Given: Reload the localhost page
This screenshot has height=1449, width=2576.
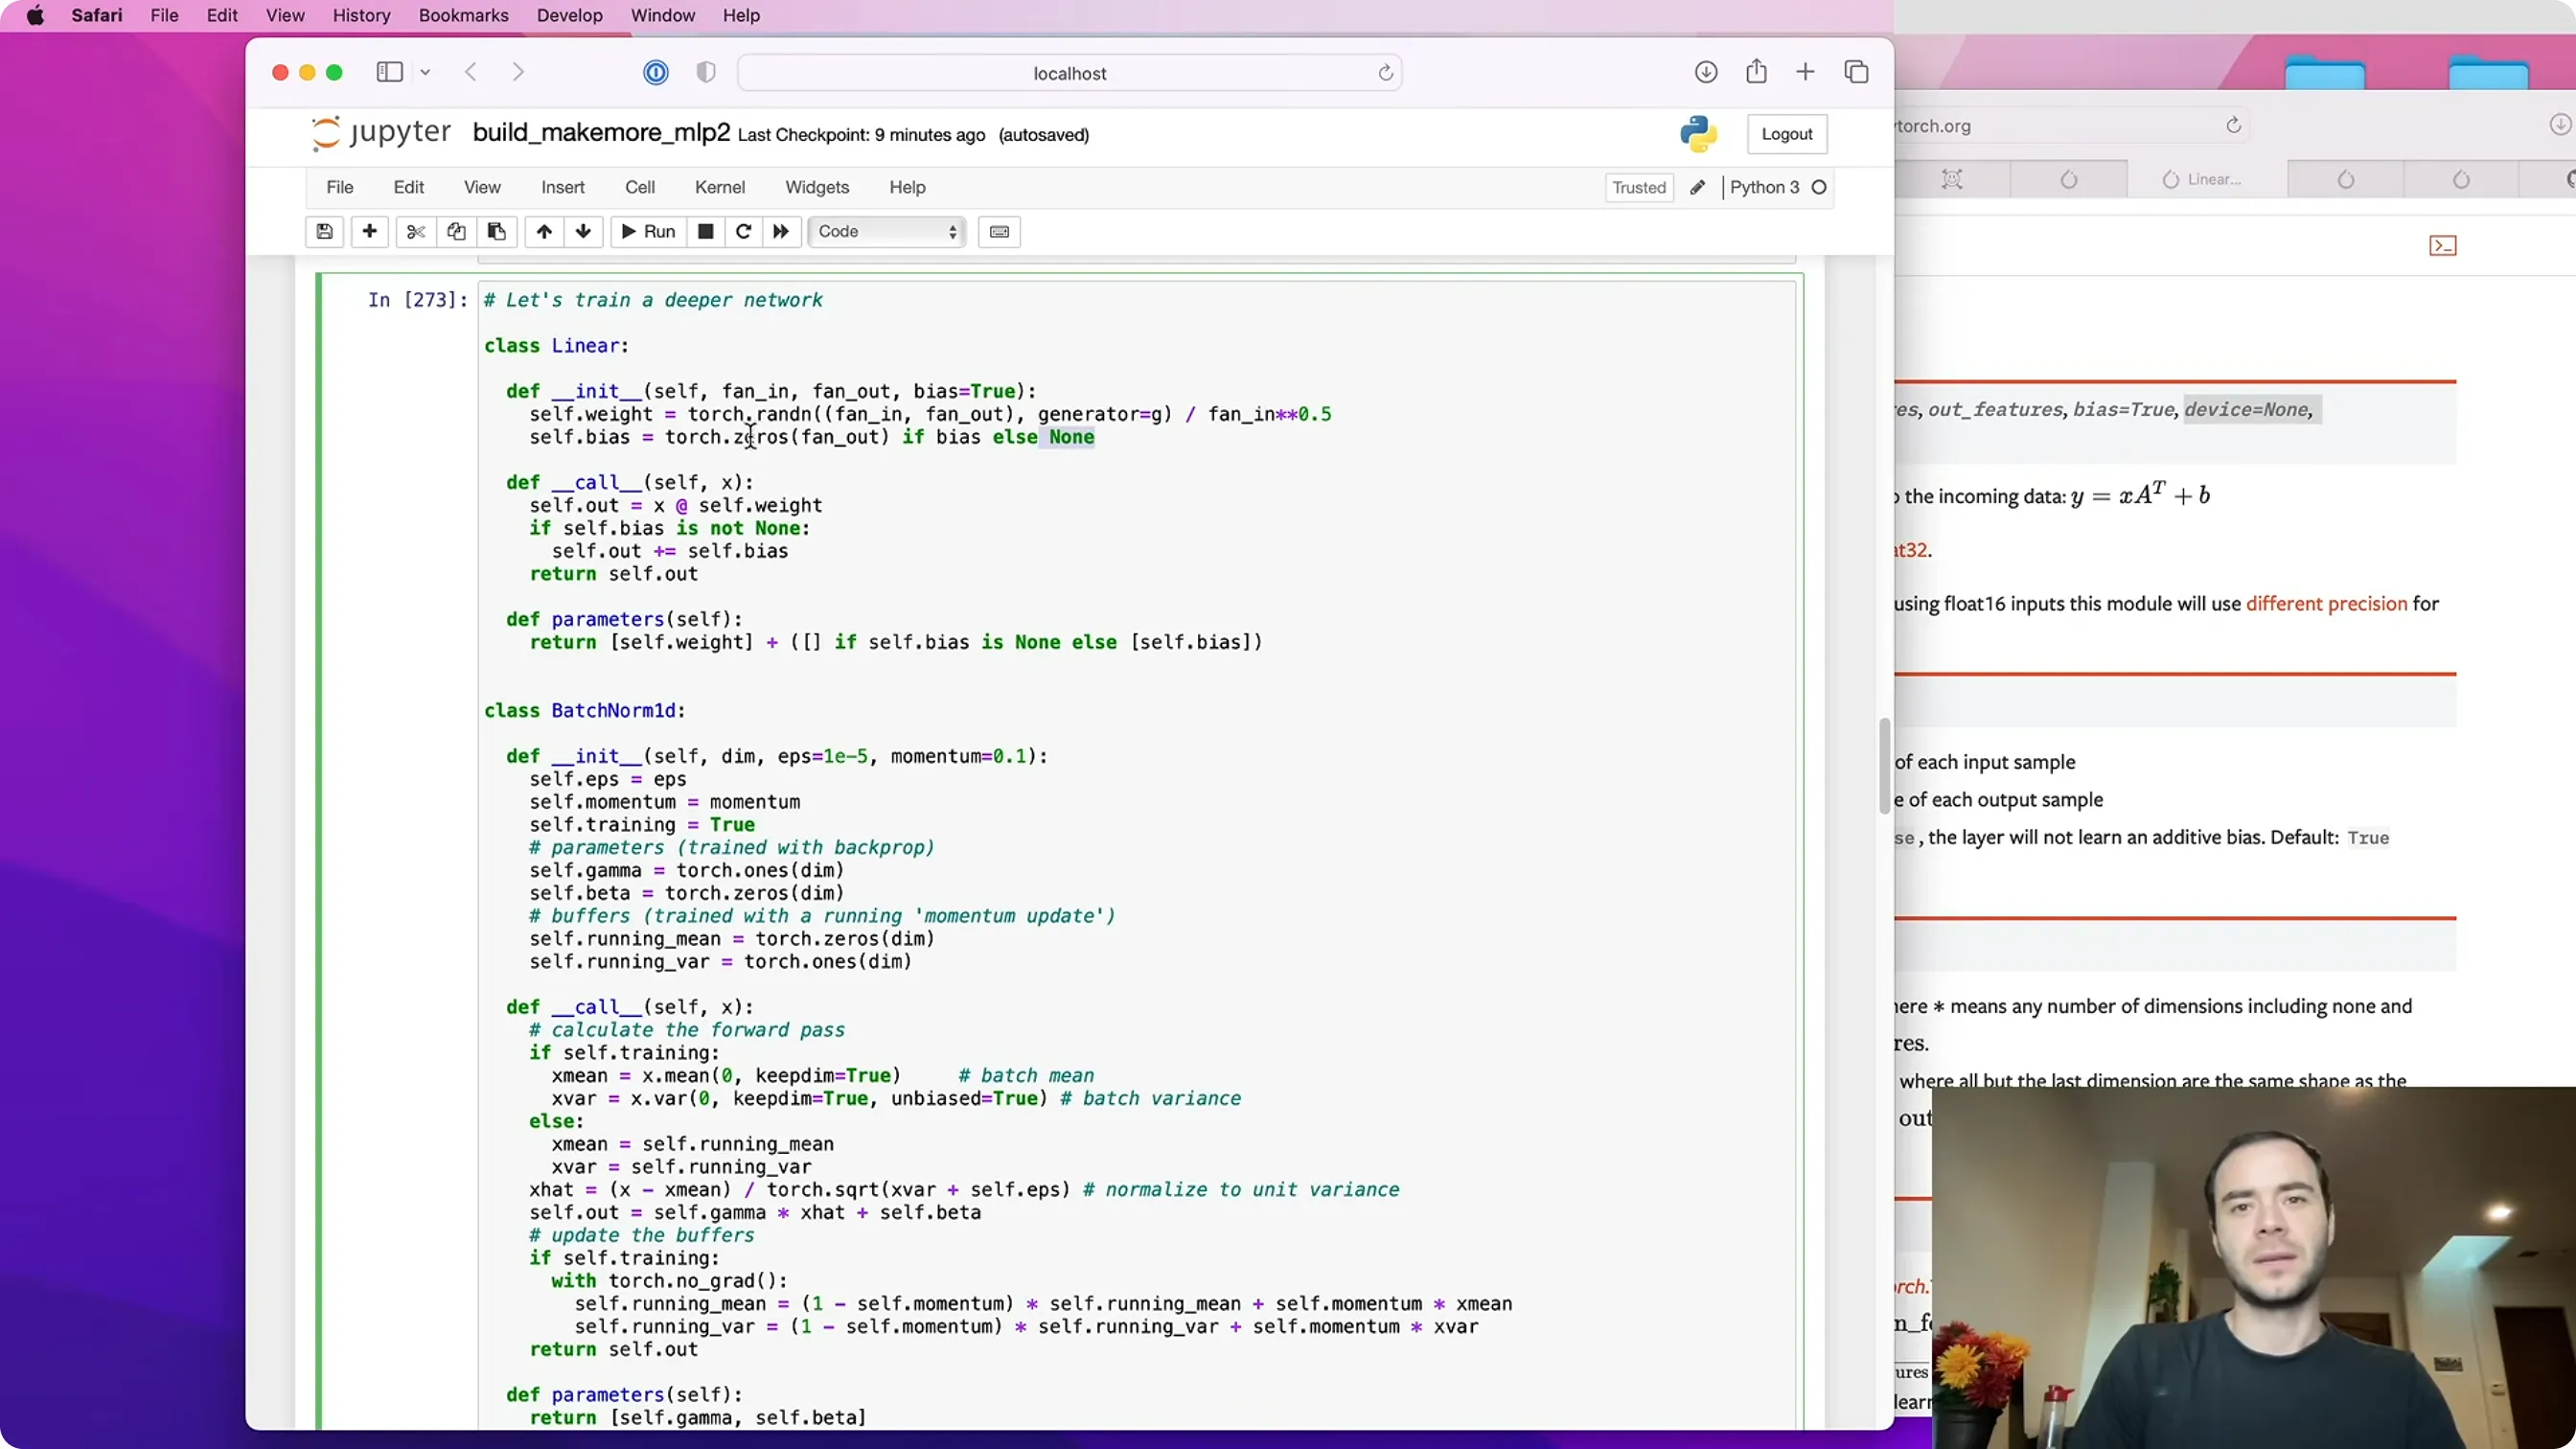Looking at the screenshot, I should pyautogui.click(x=1386, y=73).
